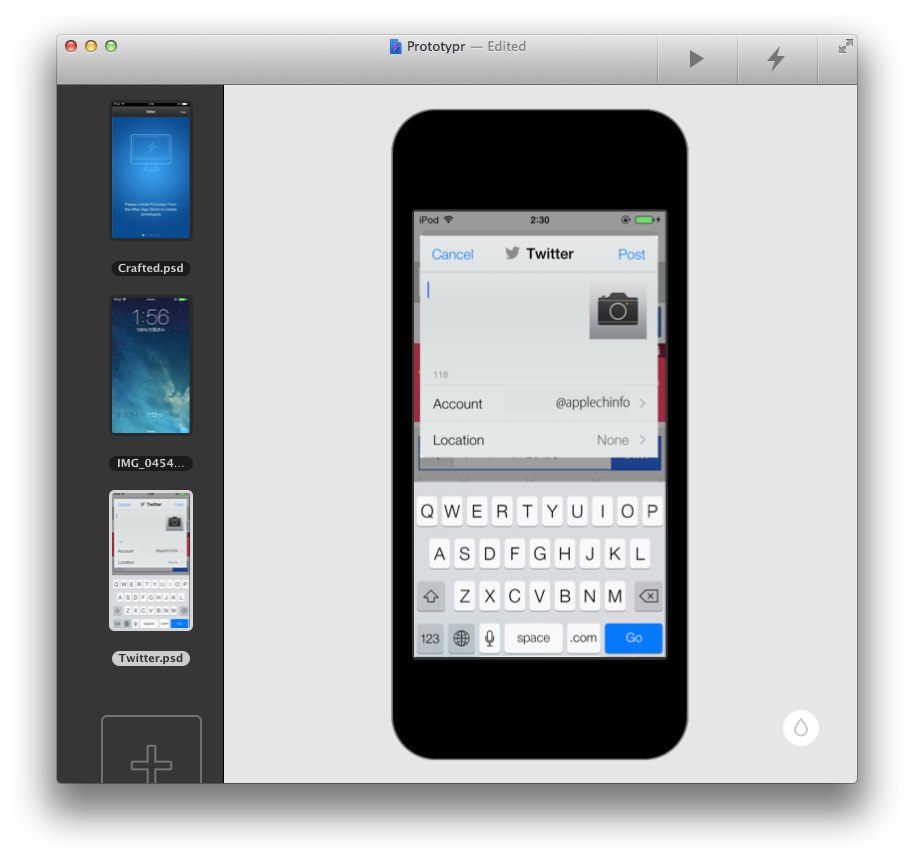Screen dimensions: 914x862
Task: Select the Crafted.psd thumbnail
Action: [151, 170]
